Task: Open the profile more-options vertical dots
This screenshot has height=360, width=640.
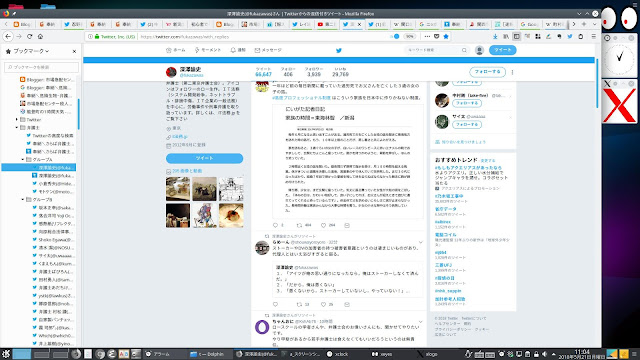Action: pos(512,72)
